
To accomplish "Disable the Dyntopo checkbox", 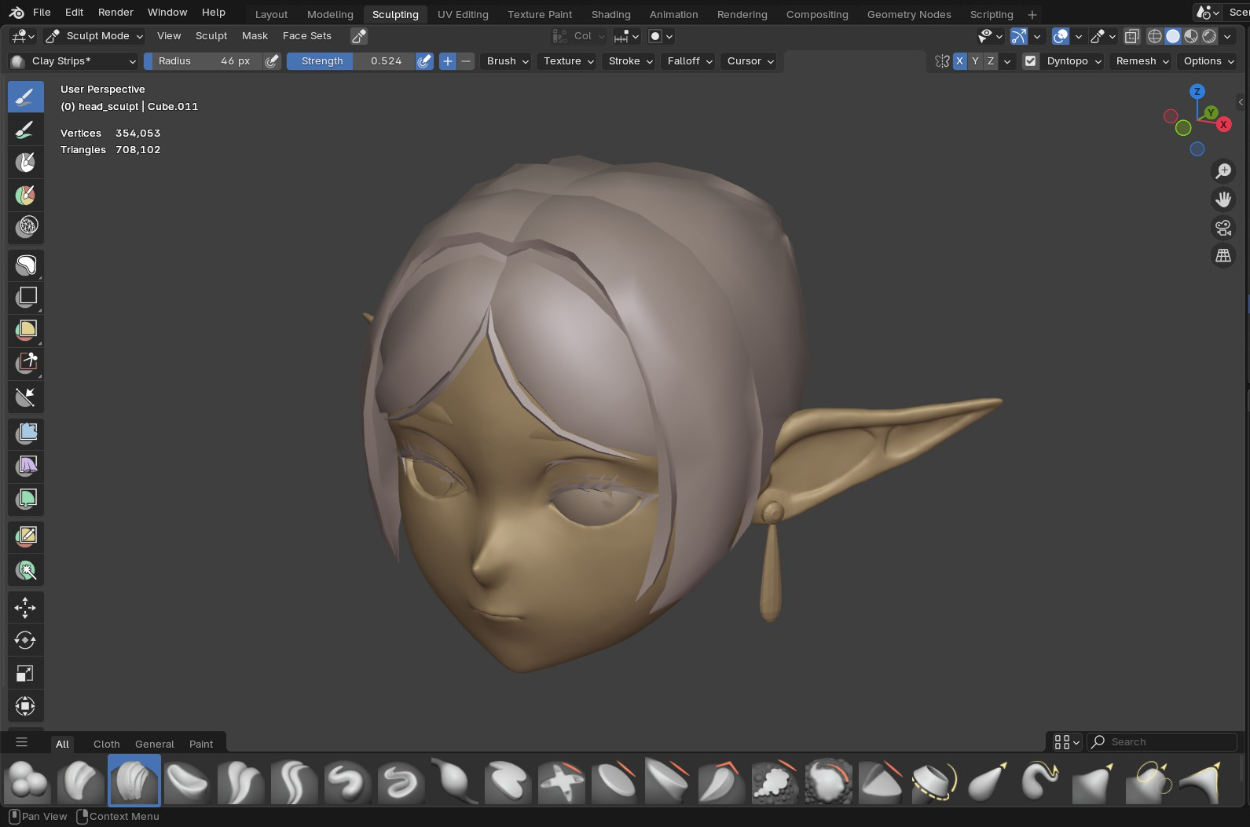I will (1030, 61).
